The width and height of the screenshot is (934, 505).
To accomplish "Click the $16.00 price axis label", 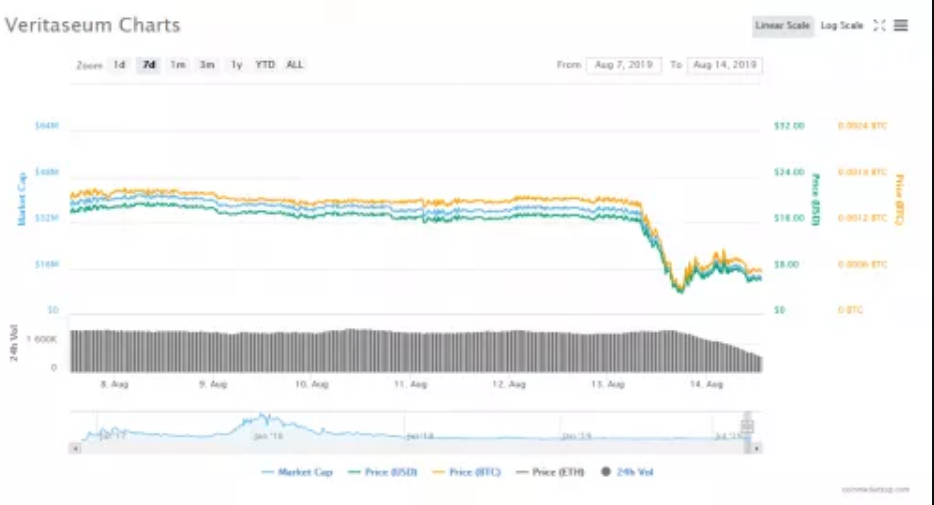I will (x=789, y=218).
